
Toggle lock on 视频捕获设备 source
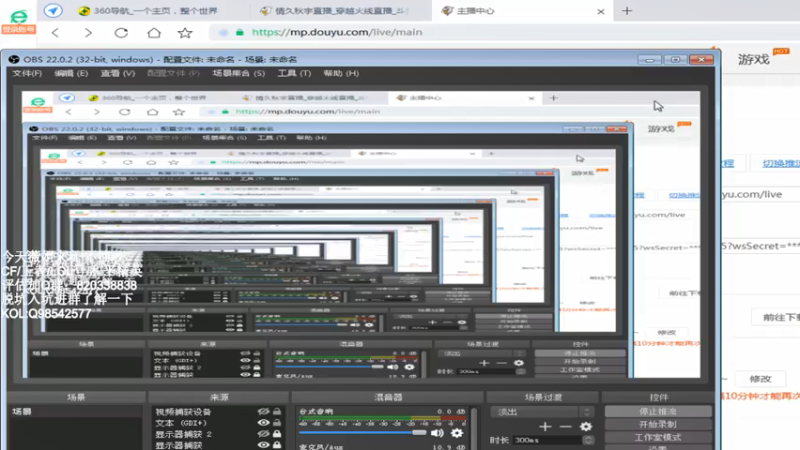coord(277,411)
